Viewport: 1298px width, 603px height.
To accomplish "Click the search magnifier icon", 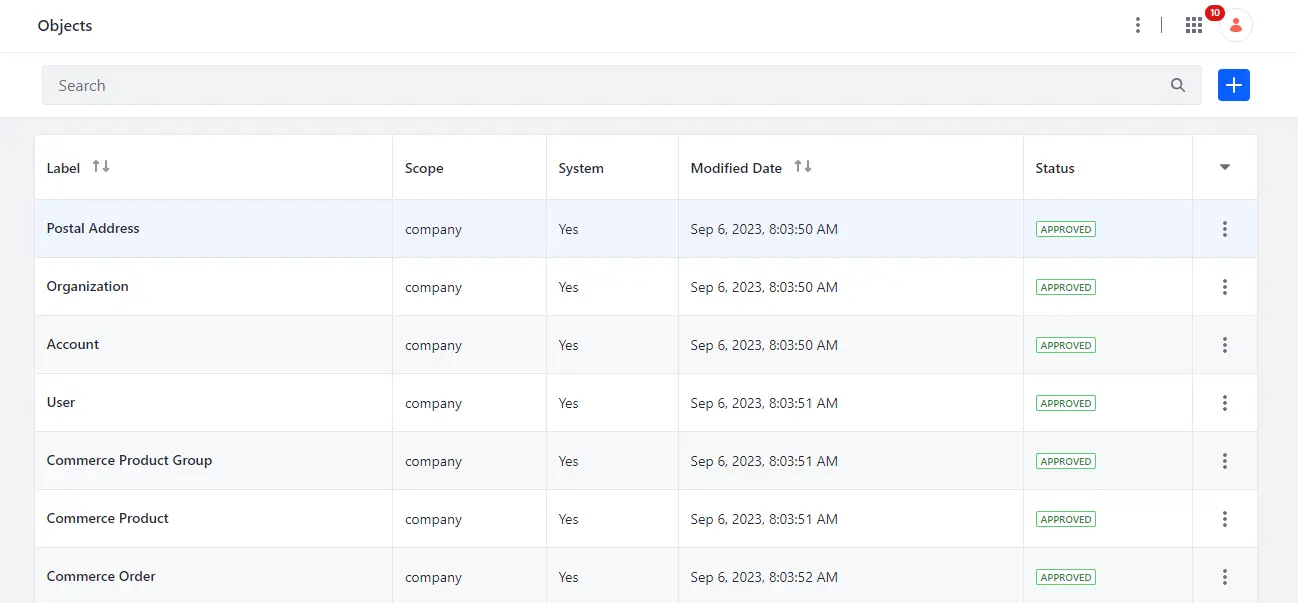I will pyautogui.click(x=1178, y=85).
